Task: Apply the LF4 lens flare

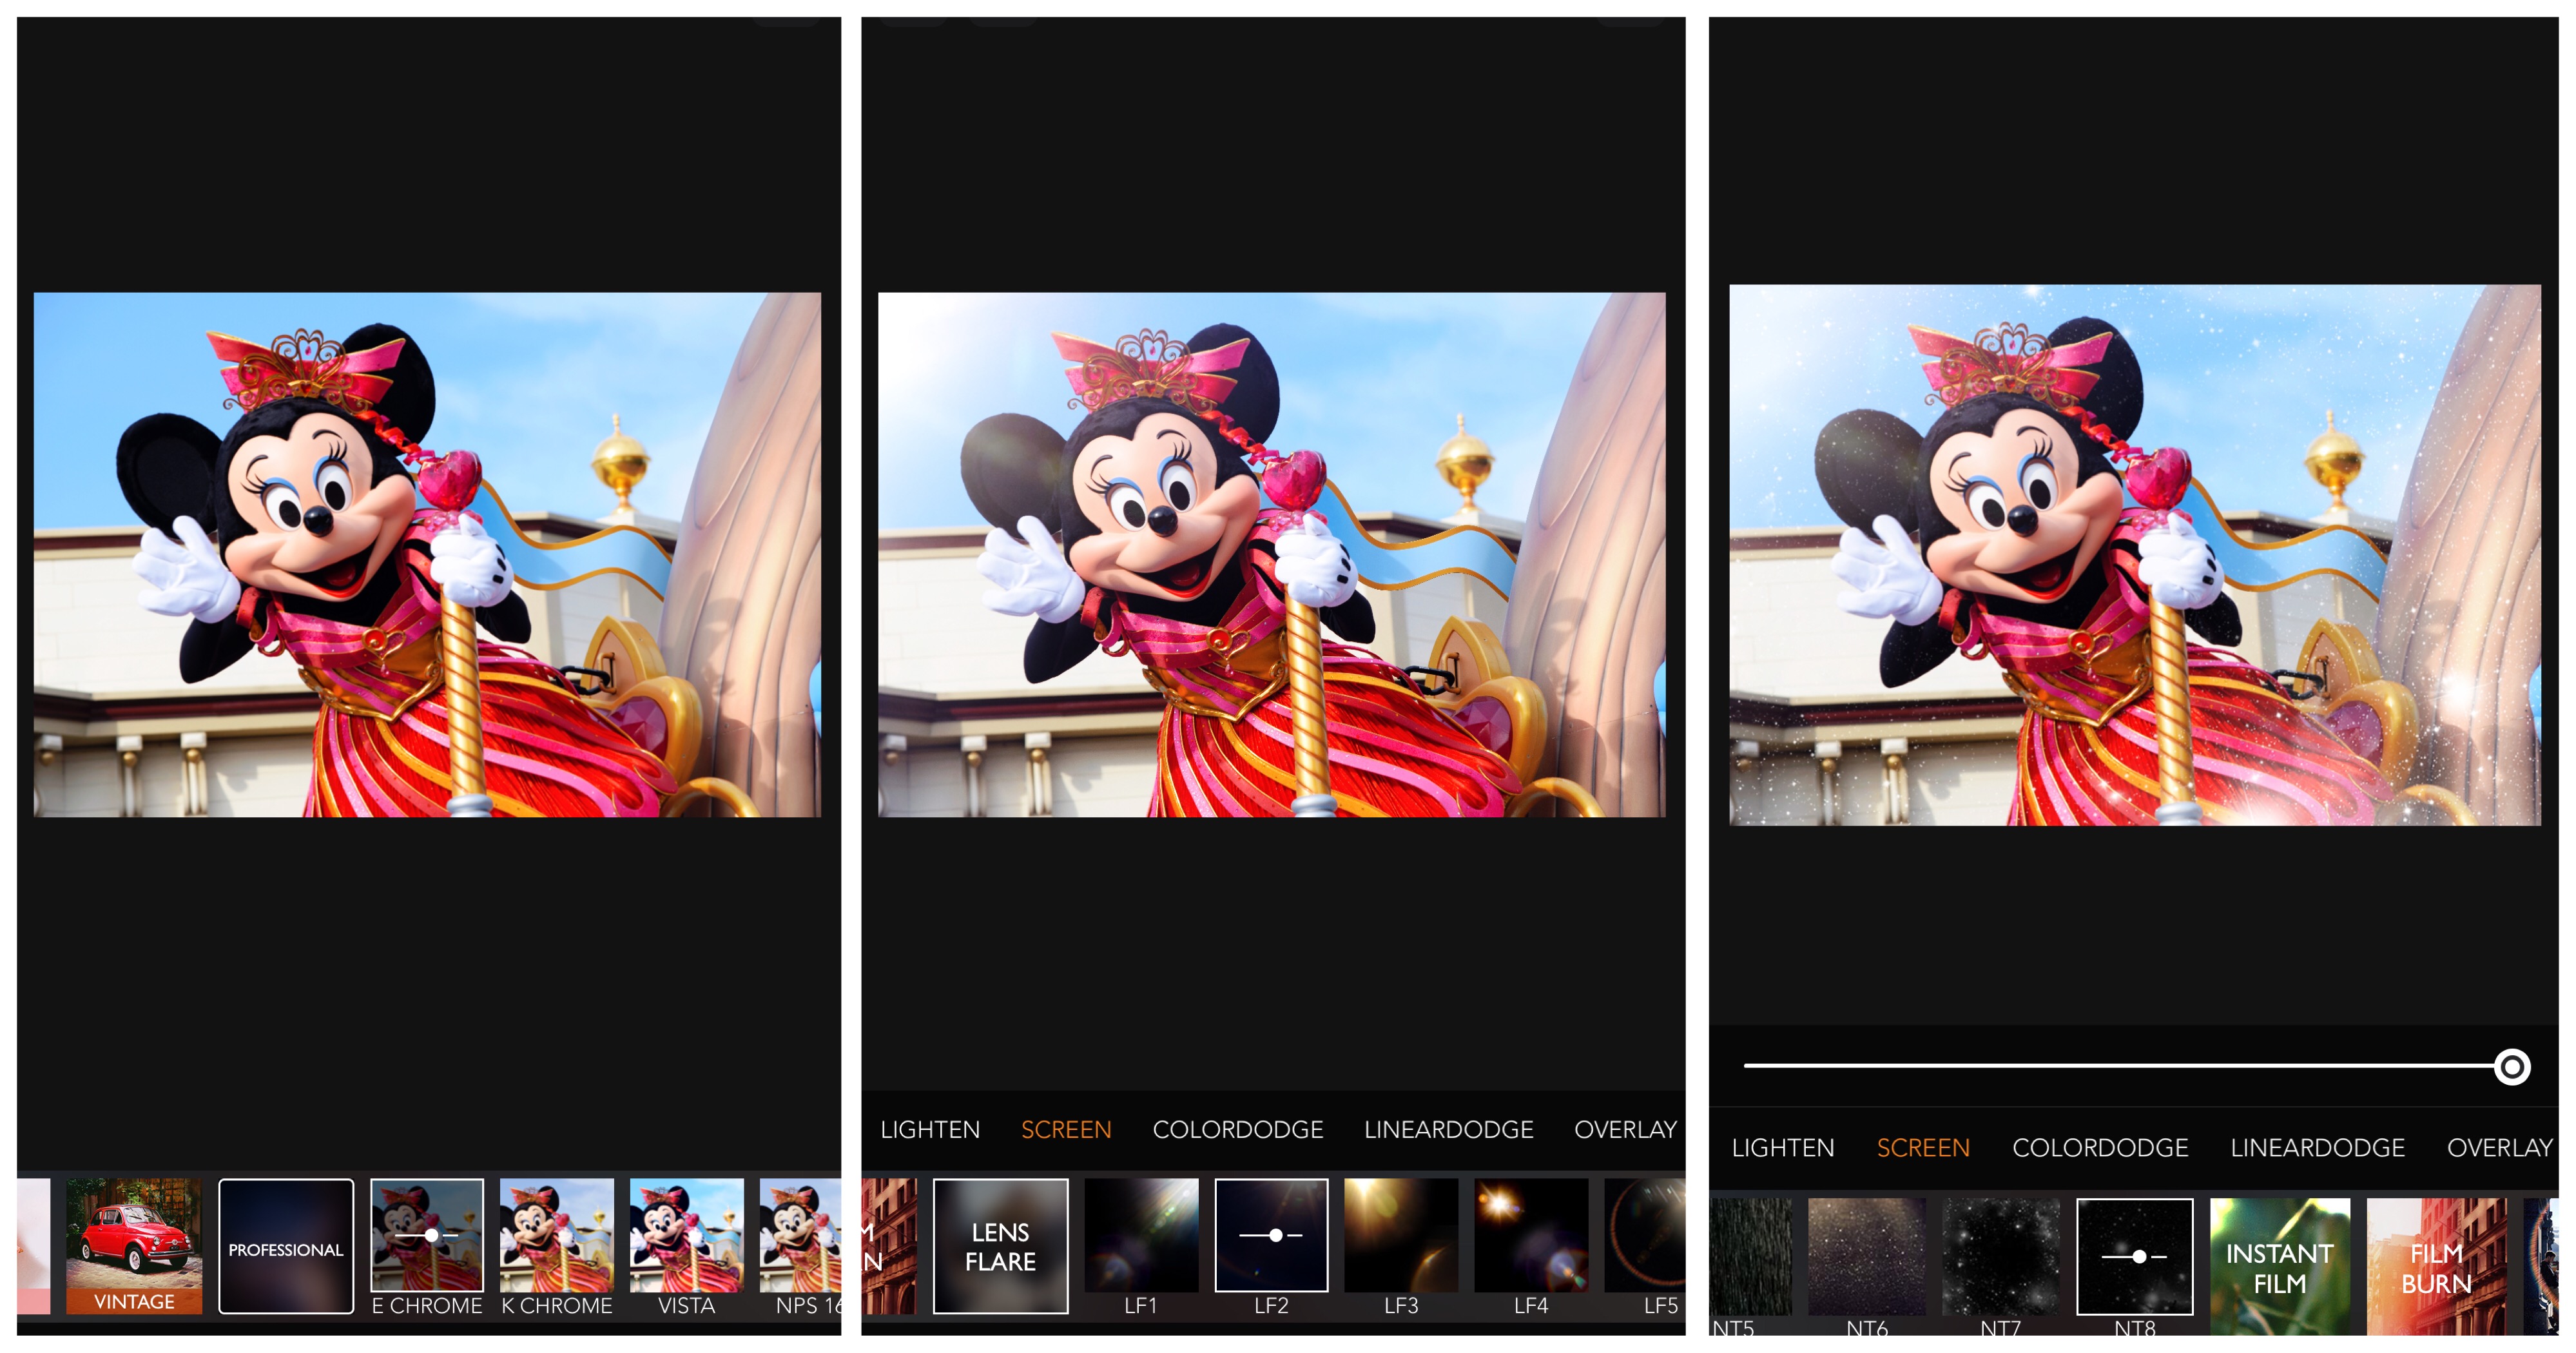Action: pyautogui.click(x=1531, y=1235)
